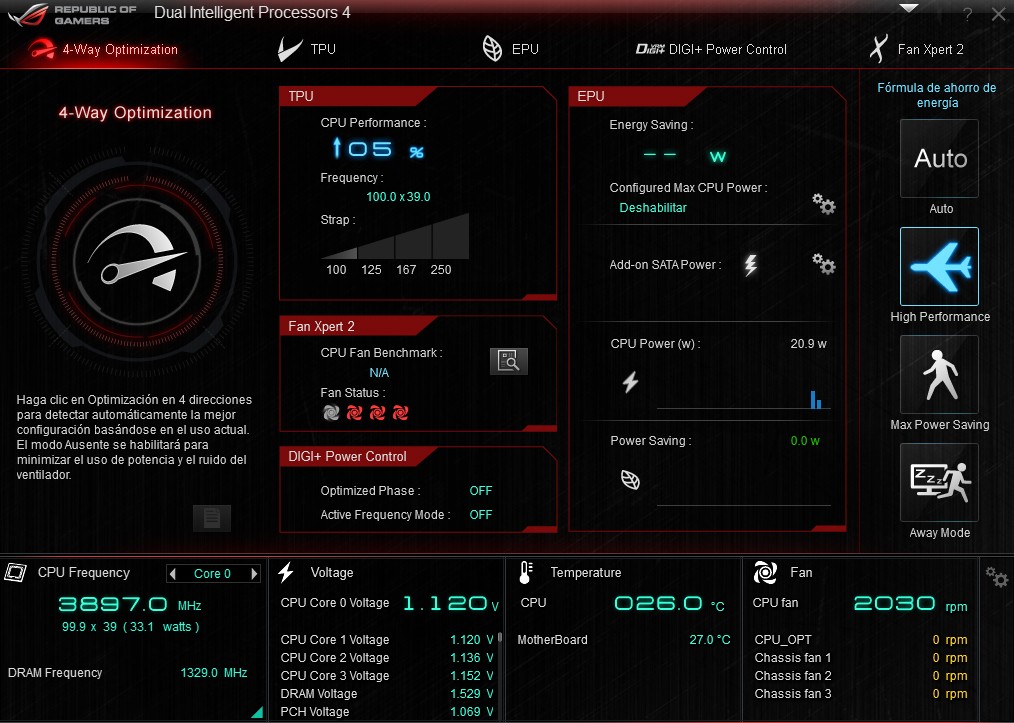Screen dimensions: 1014x723
Task: Open Configured Max CPU Power settings gear
Action: pos(824,204)
